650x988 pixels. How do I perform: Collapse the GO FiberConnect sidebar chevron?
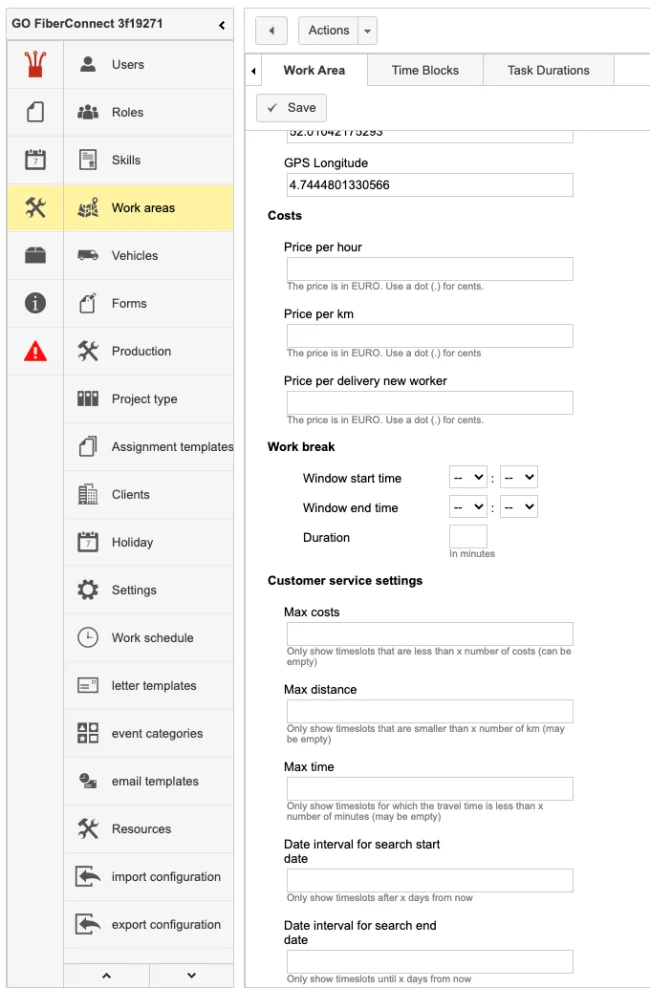pyautogui.click(x=222, y=25)
